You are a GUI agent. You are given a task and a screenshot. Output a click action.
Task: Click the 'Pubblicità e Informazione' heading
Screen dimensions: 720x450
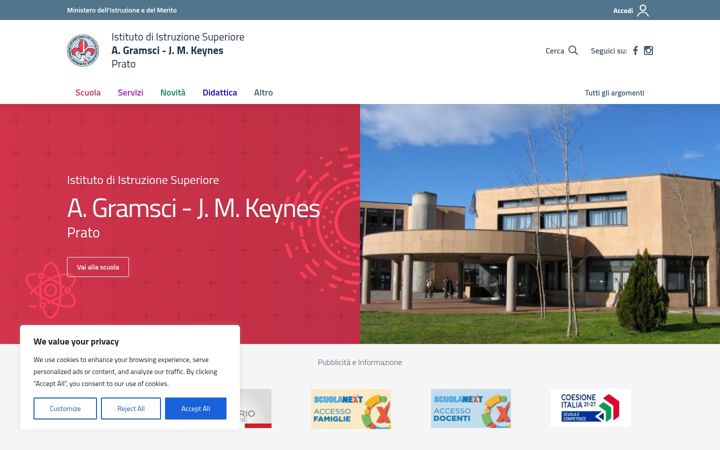click(x=360, y=362)
